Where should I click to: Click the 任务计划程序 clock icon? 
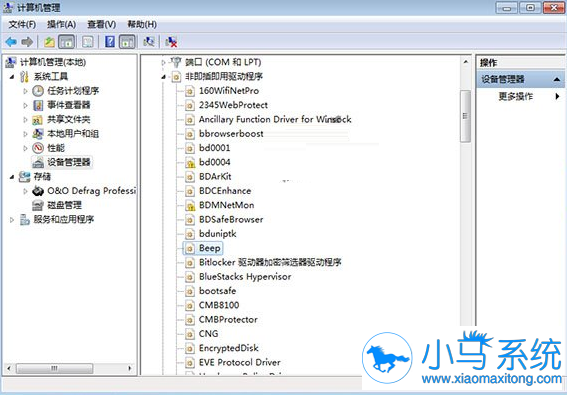(x=38, y=91)
